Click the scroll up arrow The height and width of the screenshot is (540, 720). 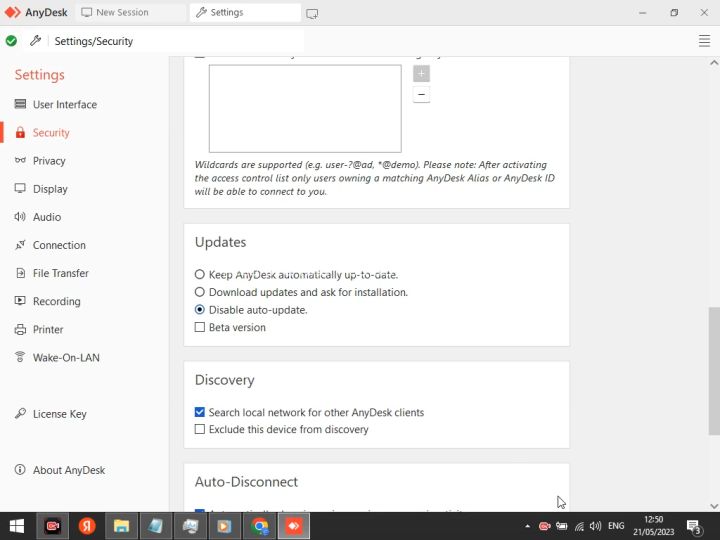714,62
